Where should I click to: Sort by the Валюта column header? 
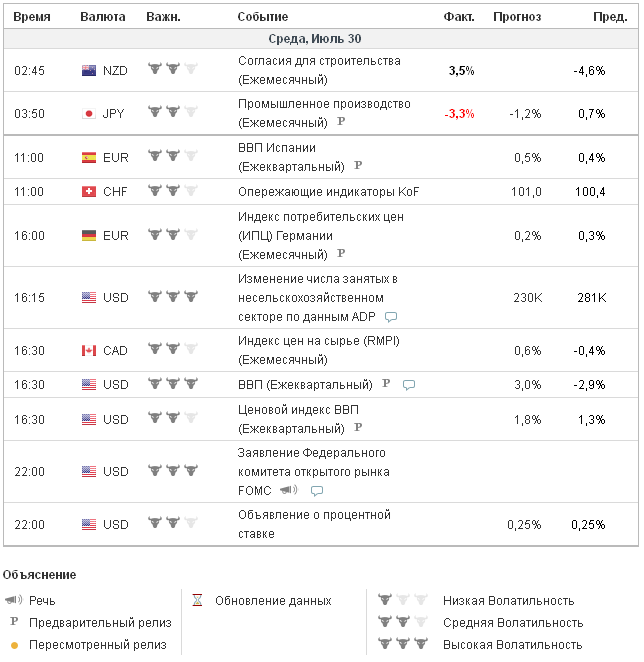(x=102, y=17)
